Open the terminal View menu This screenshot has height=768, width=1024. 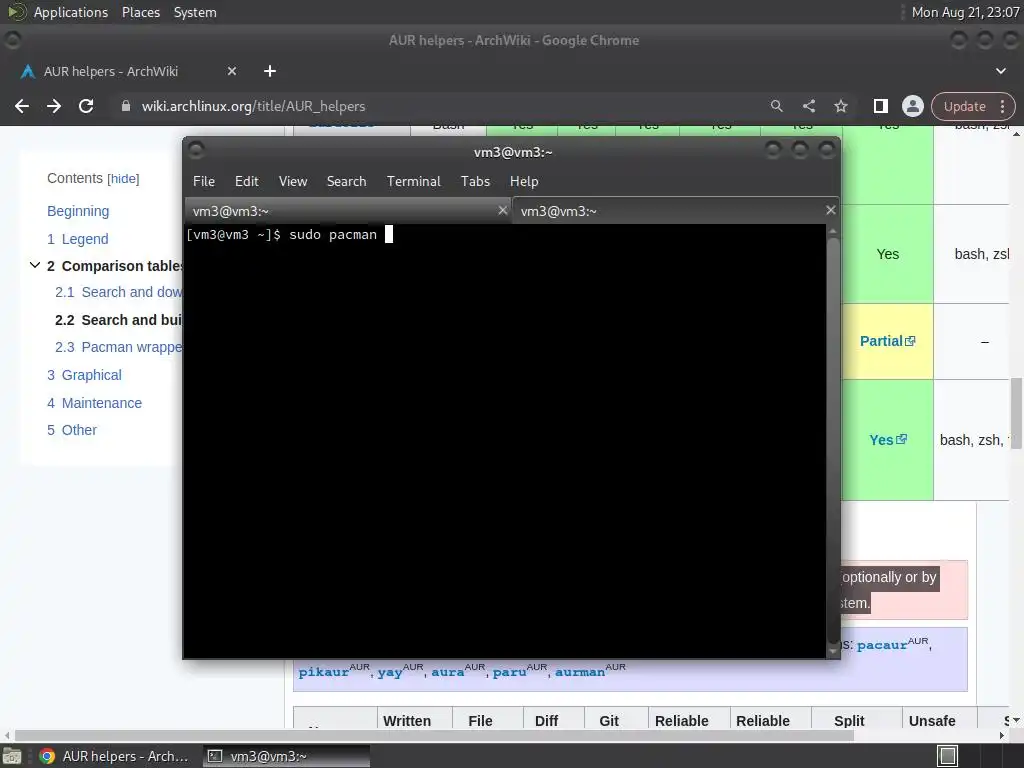point(293,182)
